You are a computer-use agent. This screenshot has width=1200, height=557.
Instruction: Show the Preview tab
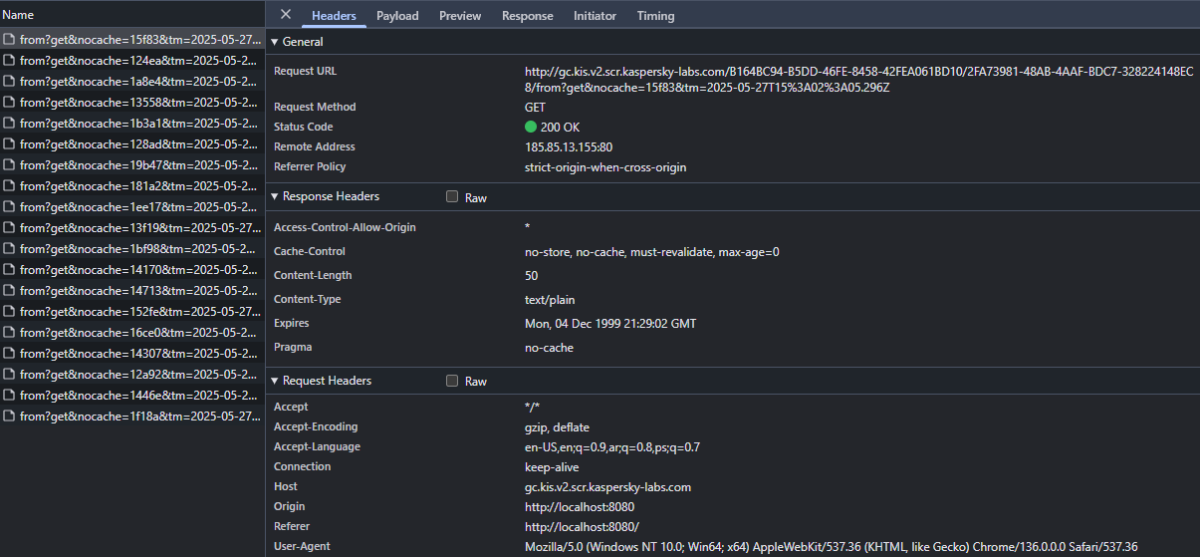[459, 16]
